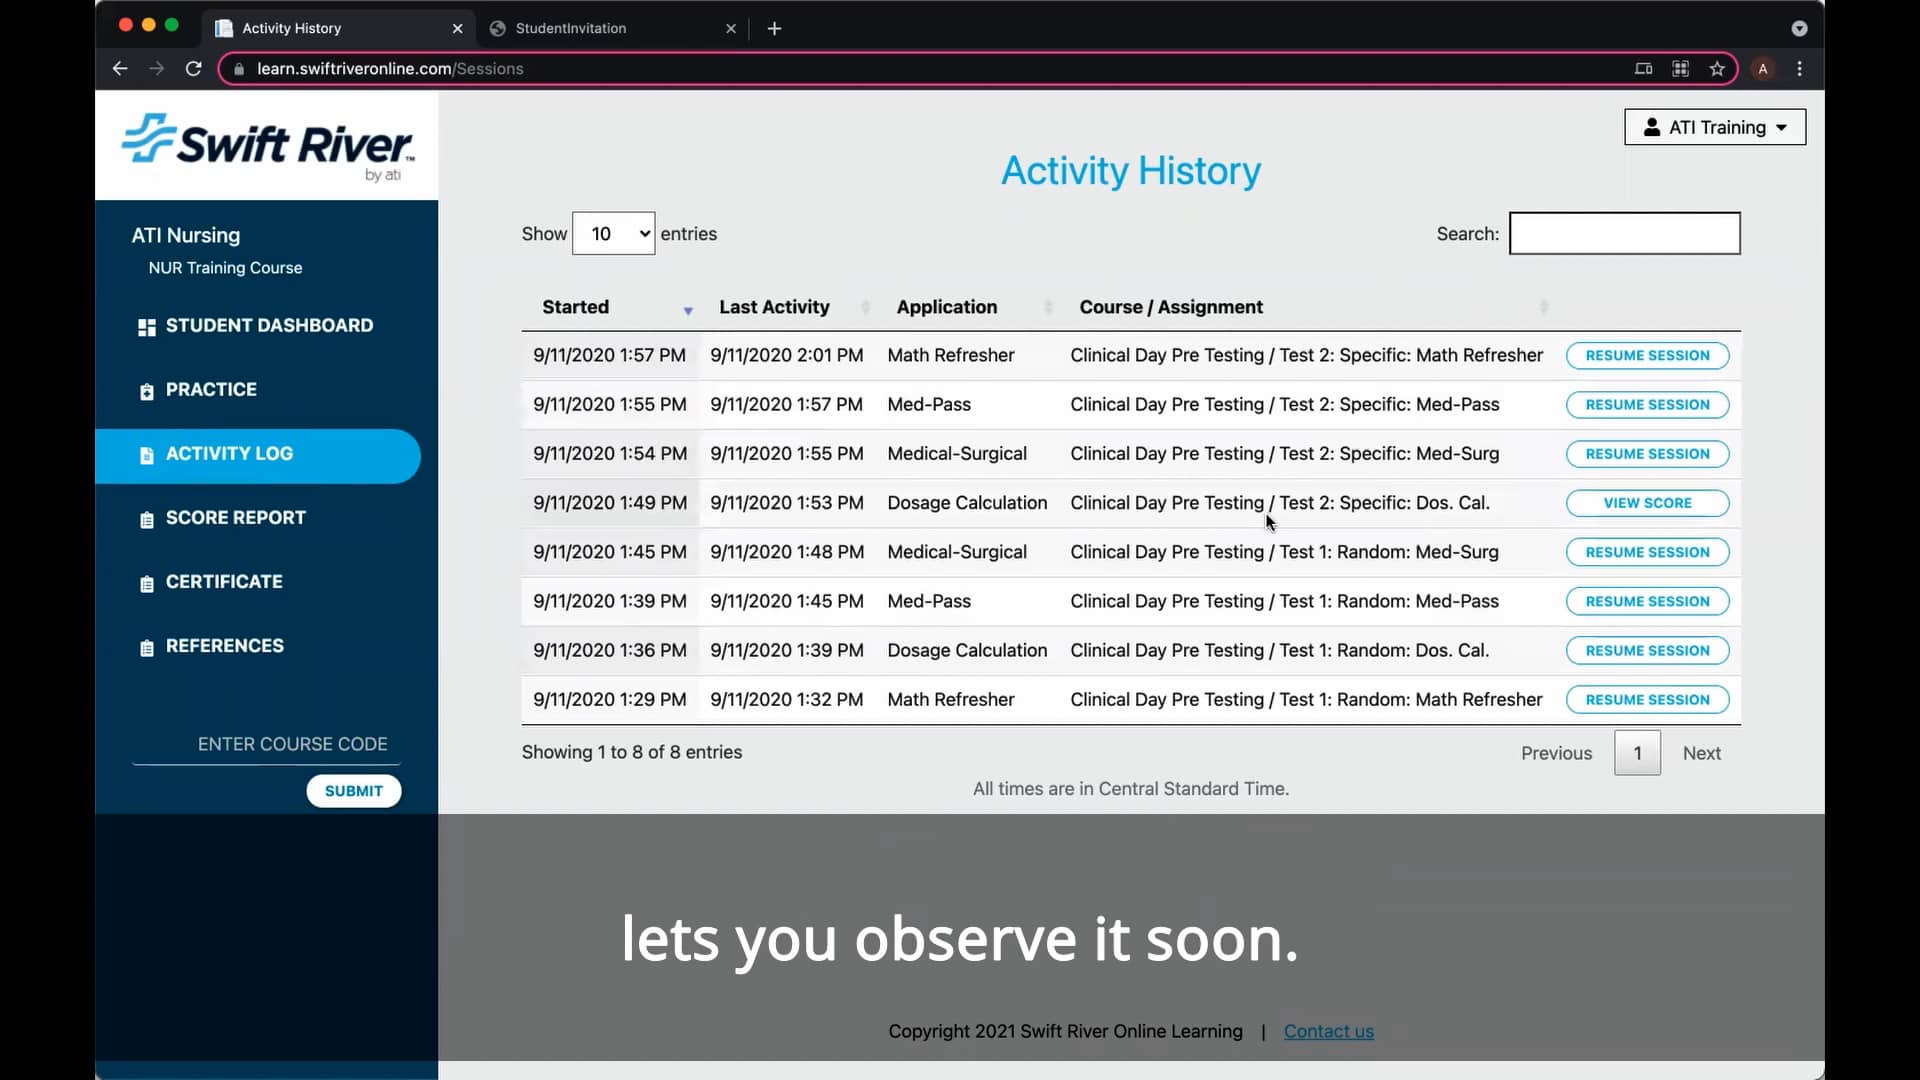The height and width of the screenshot is (1080, 1920).
Task: Bookmark this page with the star icon
Action: point(1717,68)
